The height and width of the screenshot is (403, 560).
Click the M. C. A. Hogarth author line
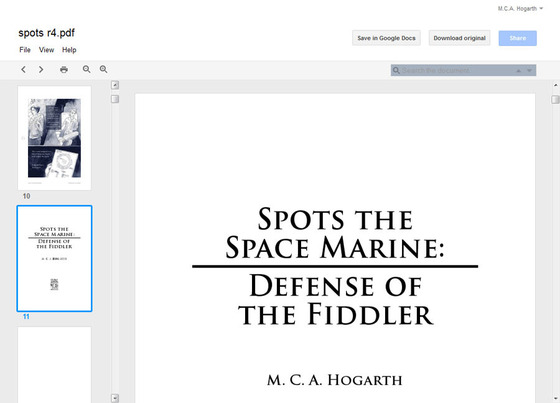coord(335,380)
